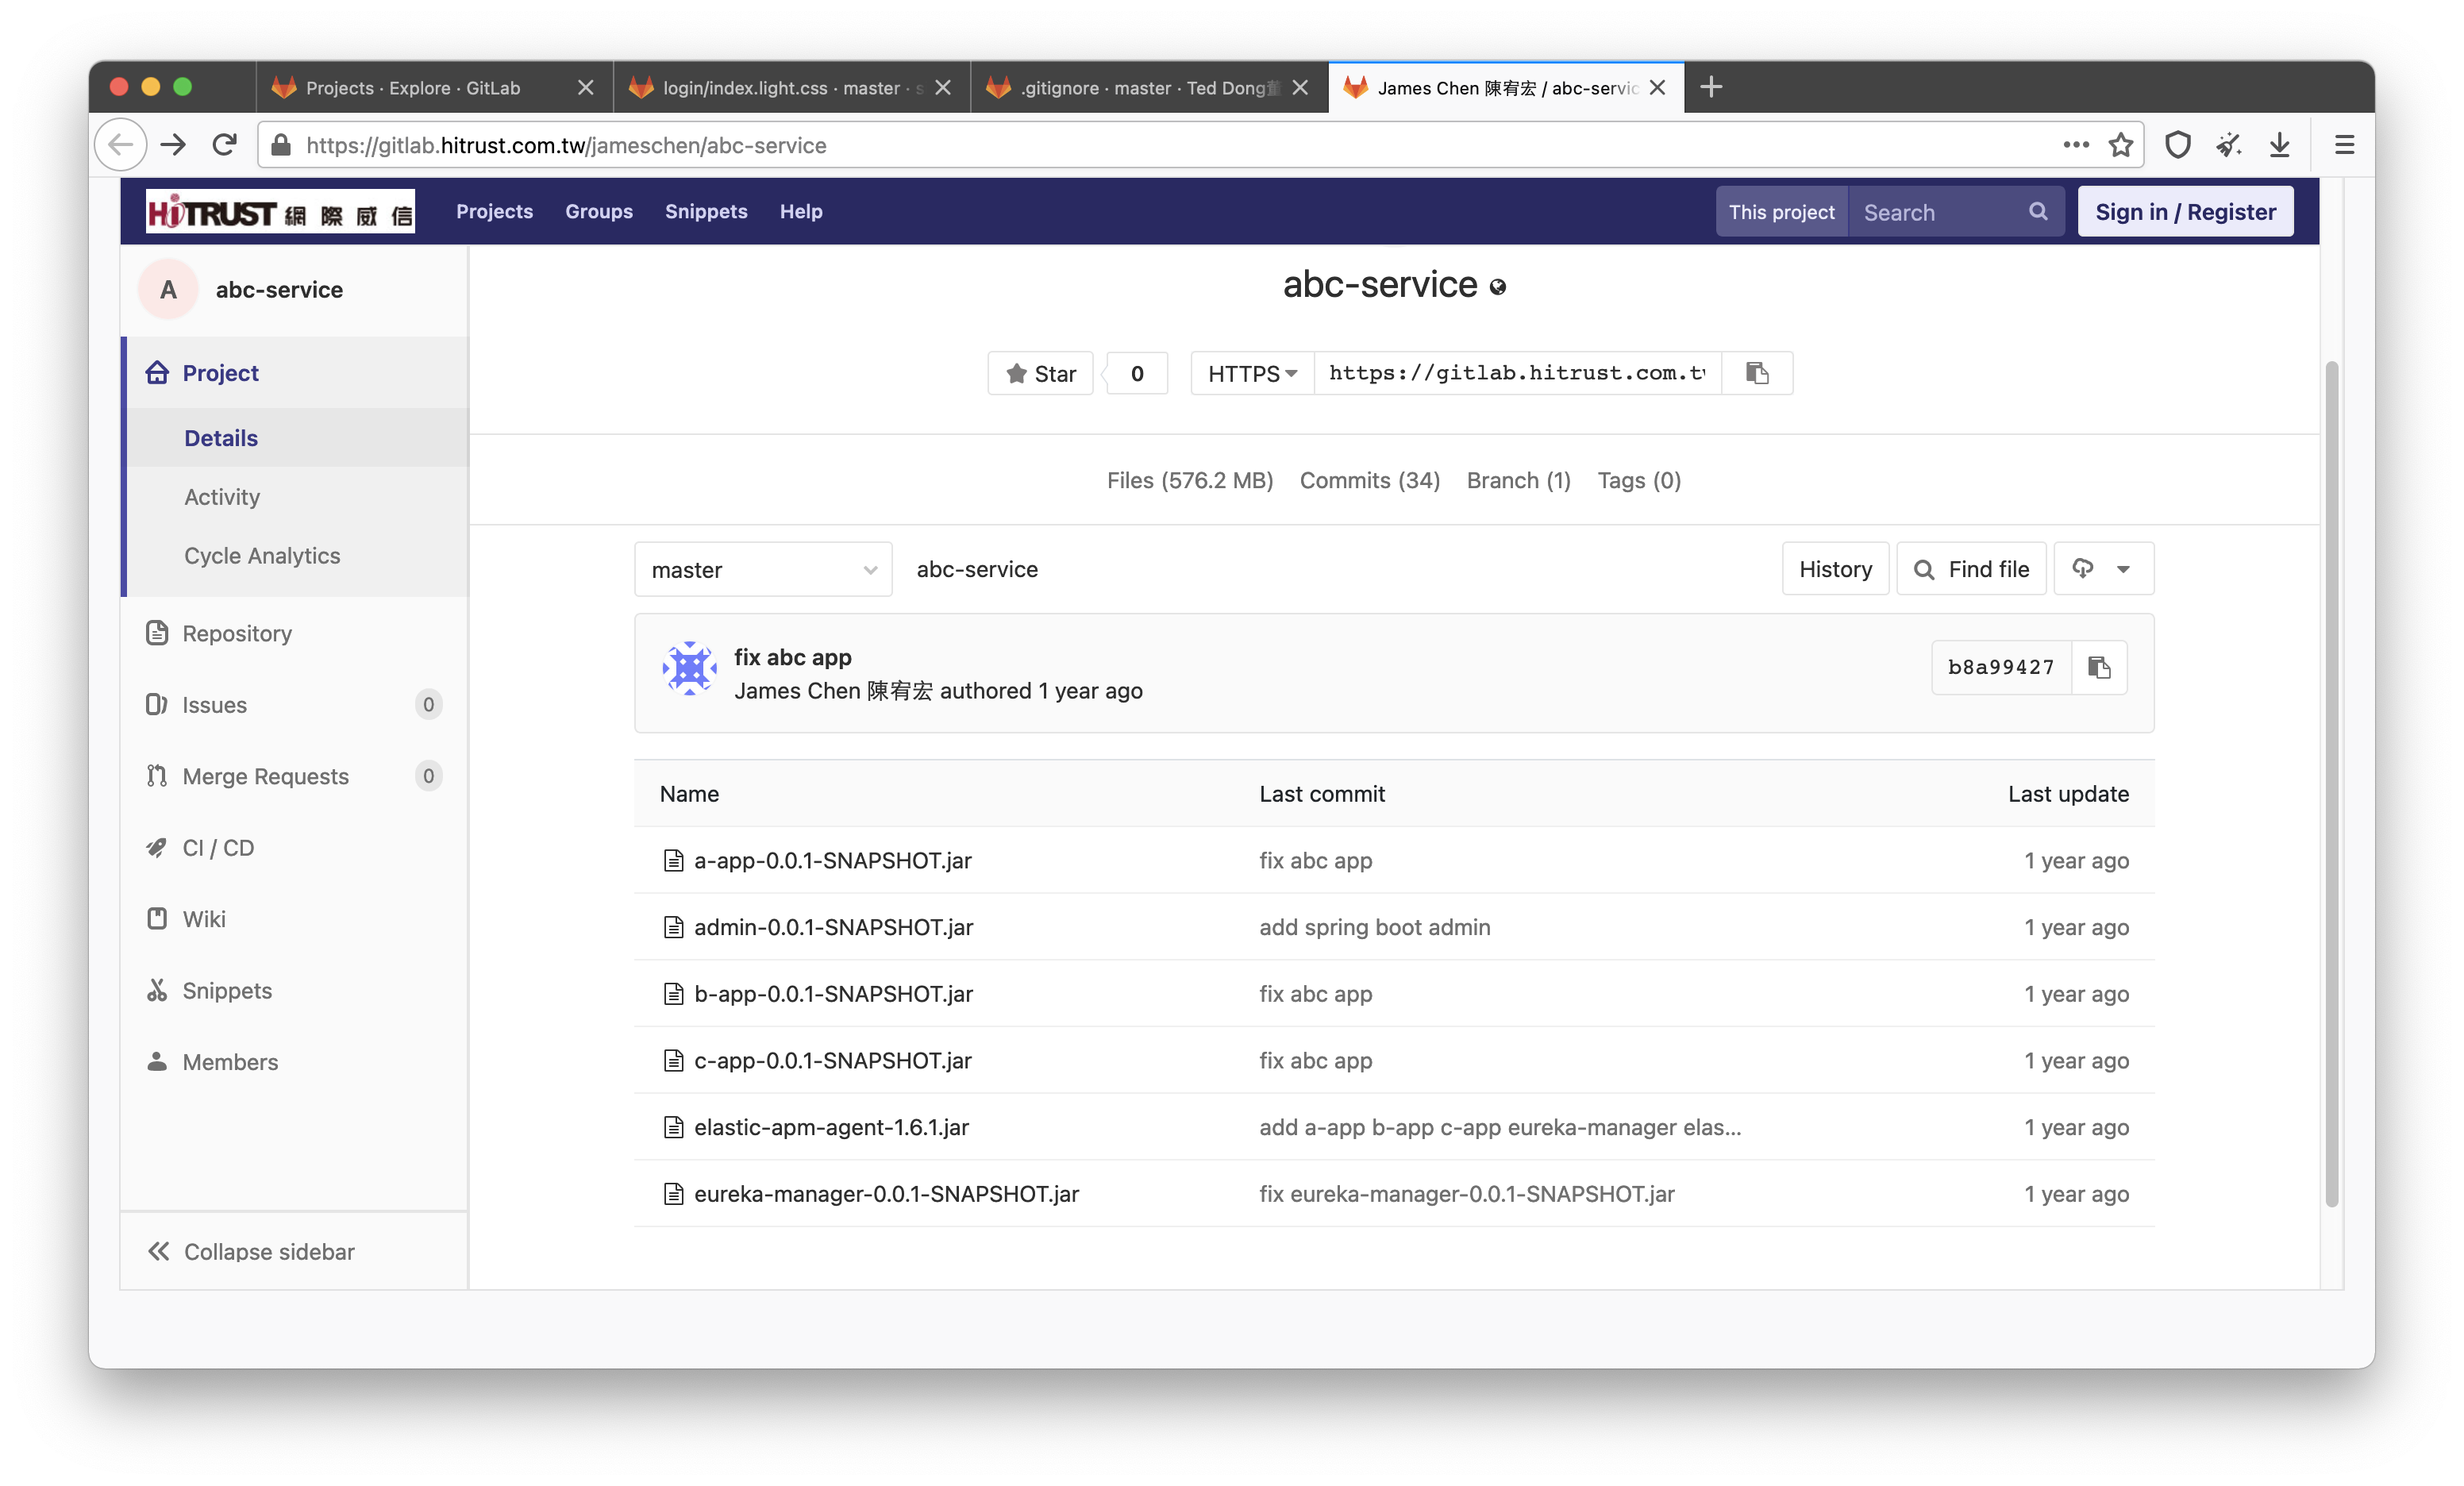2464x1486 pixels.
Task: Open the browser downloads arrow icon
Action: click(2280, 145)
